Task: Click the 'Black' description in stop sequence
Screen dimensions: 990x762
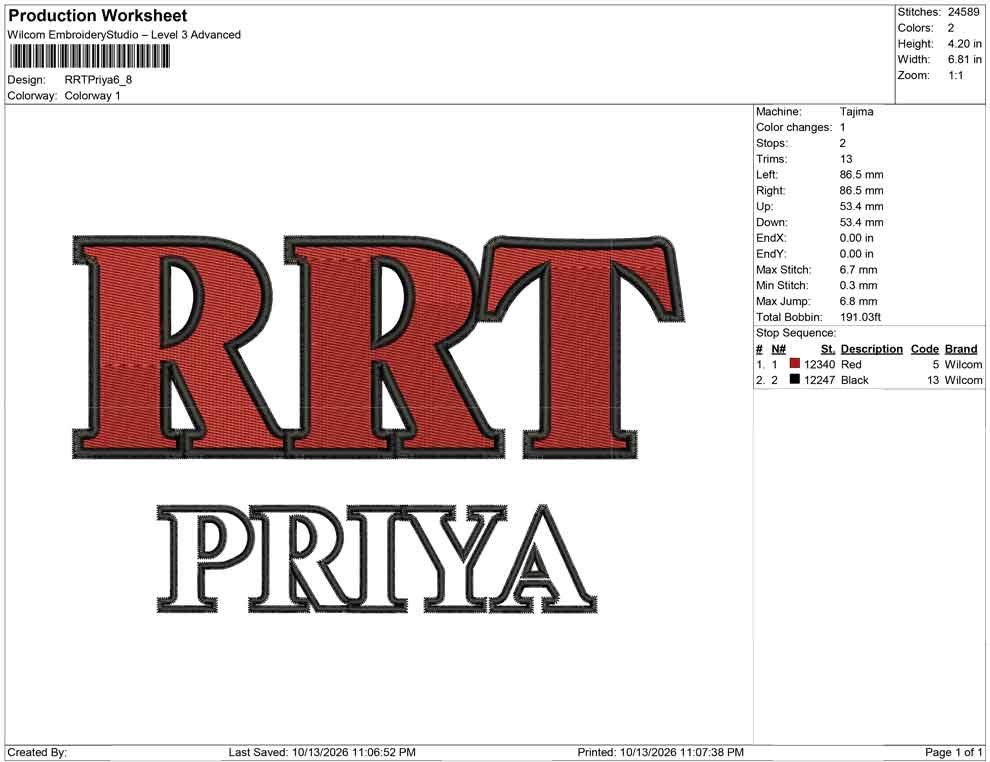Action: coord(855,380)
